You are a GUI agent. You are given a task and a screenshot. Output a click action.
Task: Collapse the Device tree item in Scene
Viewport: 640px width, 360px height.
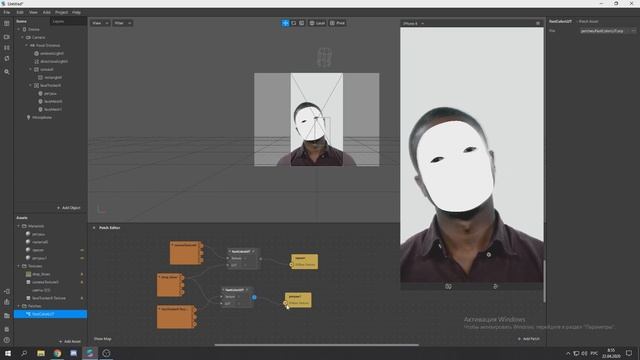point(19,29)
